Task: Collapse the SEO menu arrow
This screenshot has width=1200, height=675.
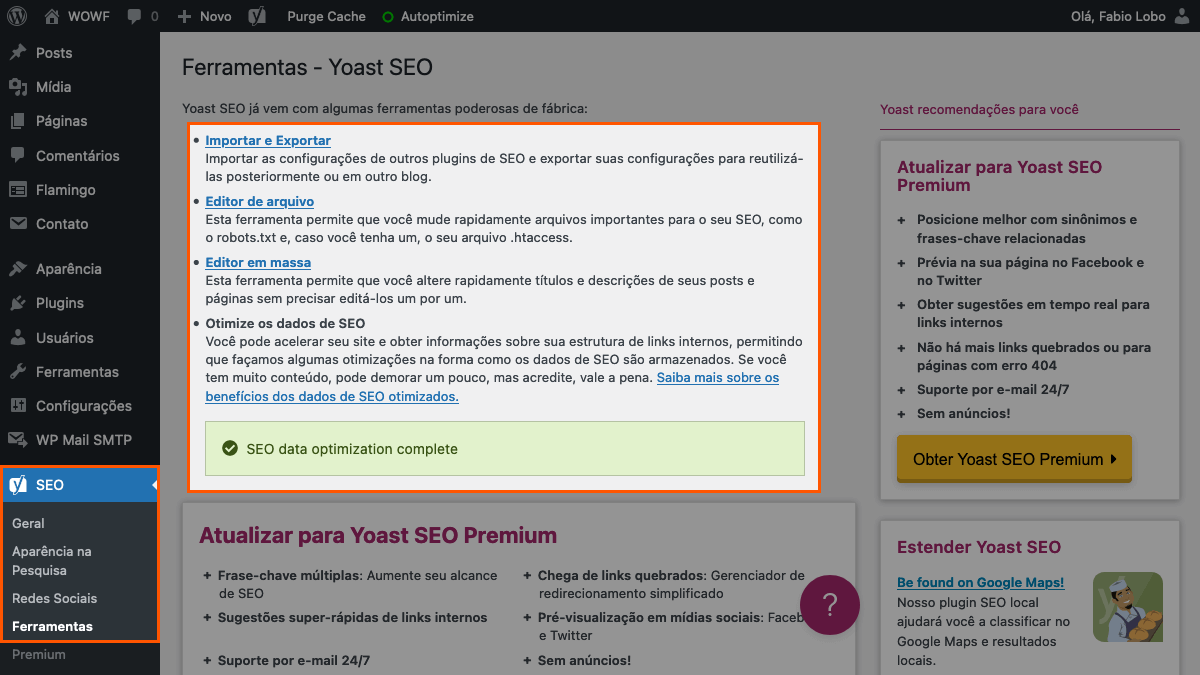Action: (155, 485)
